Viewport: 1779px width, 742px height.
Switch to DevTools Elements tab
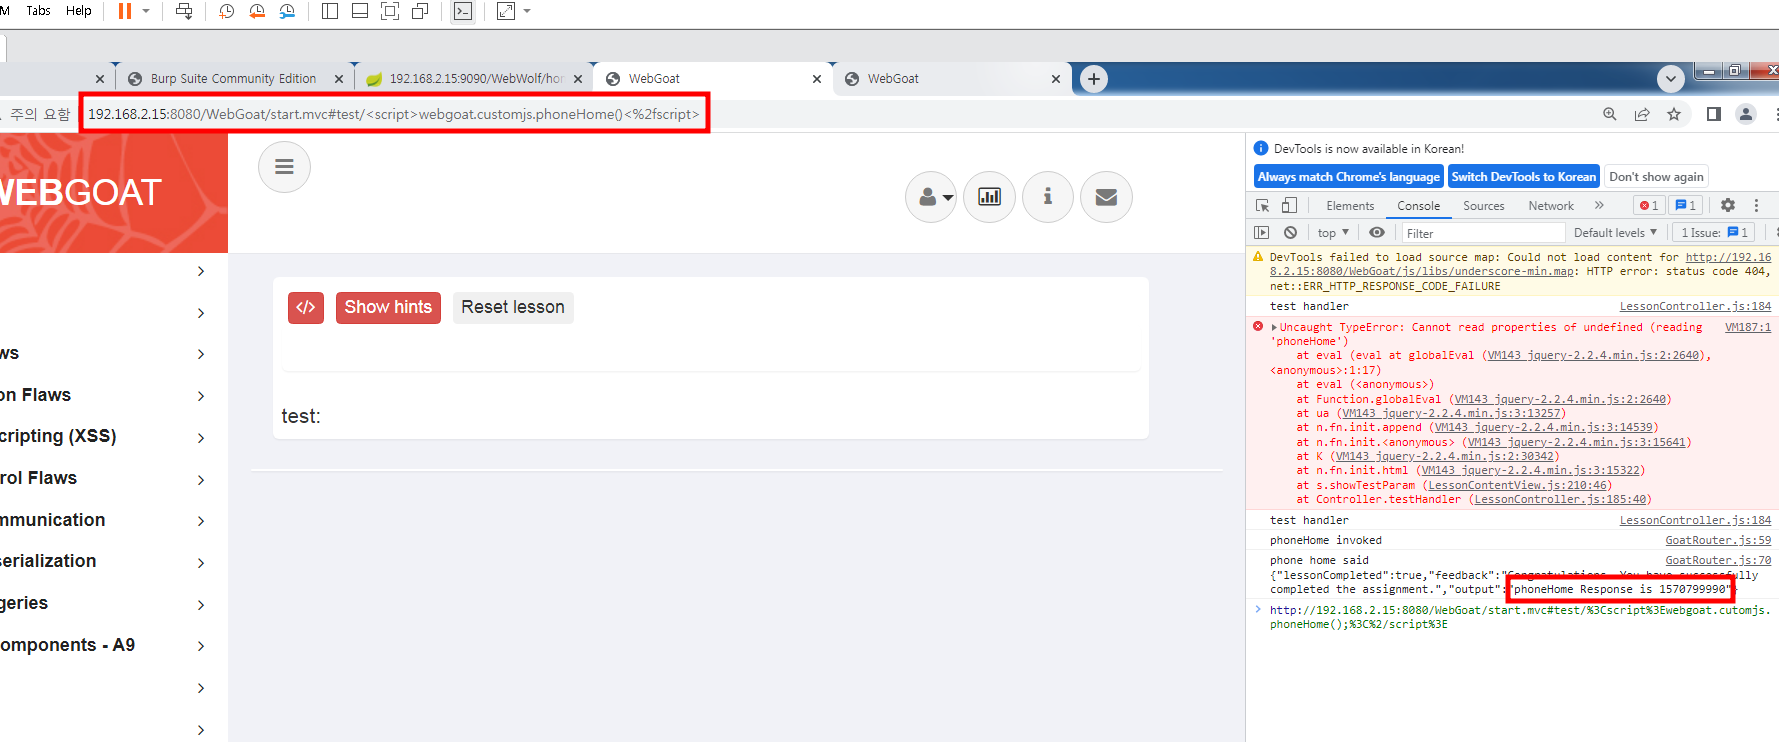pos(1350,206)
